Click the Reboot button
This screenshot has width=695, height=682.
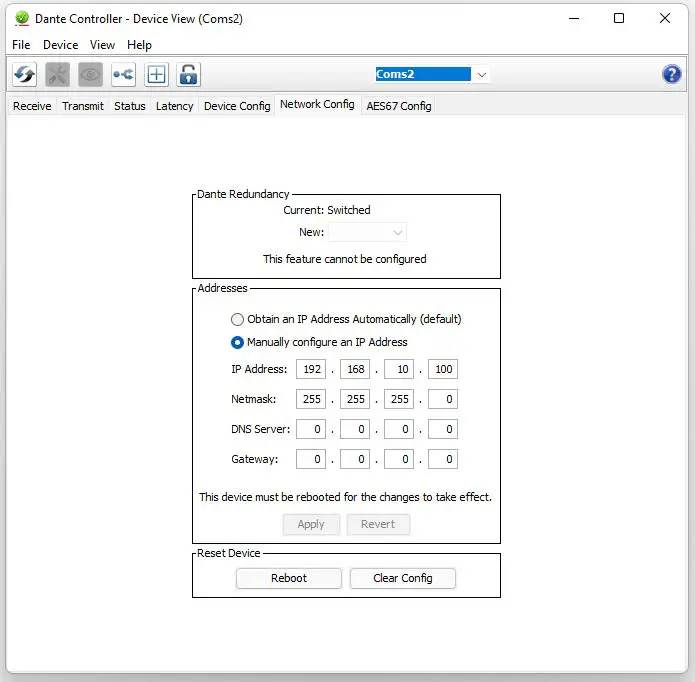[289, 578]
